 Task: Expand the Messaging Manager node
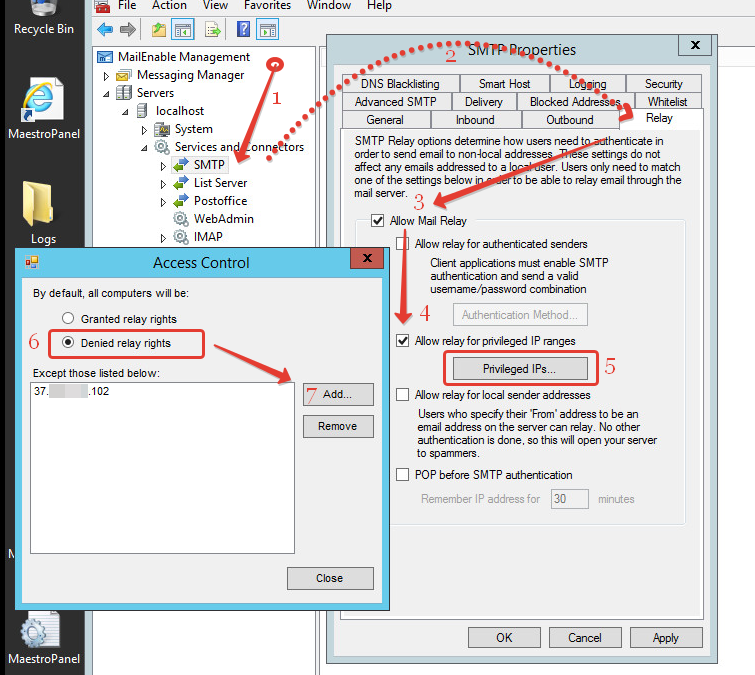coord(106,76)
